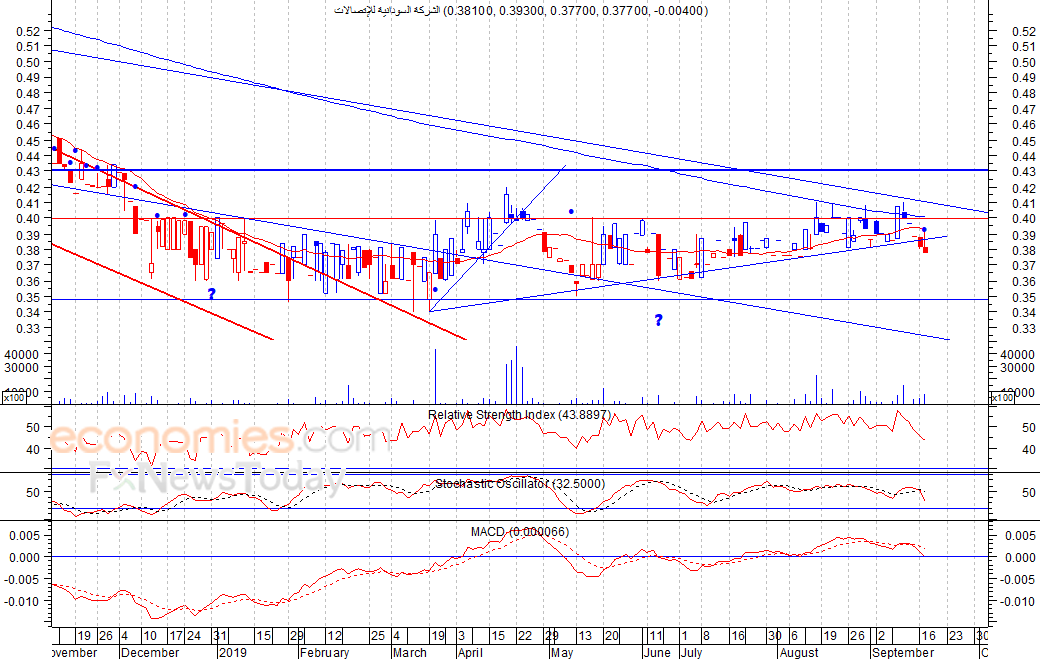Click the x100 volume multiplier on right axis

click(x=1002, y=397)
